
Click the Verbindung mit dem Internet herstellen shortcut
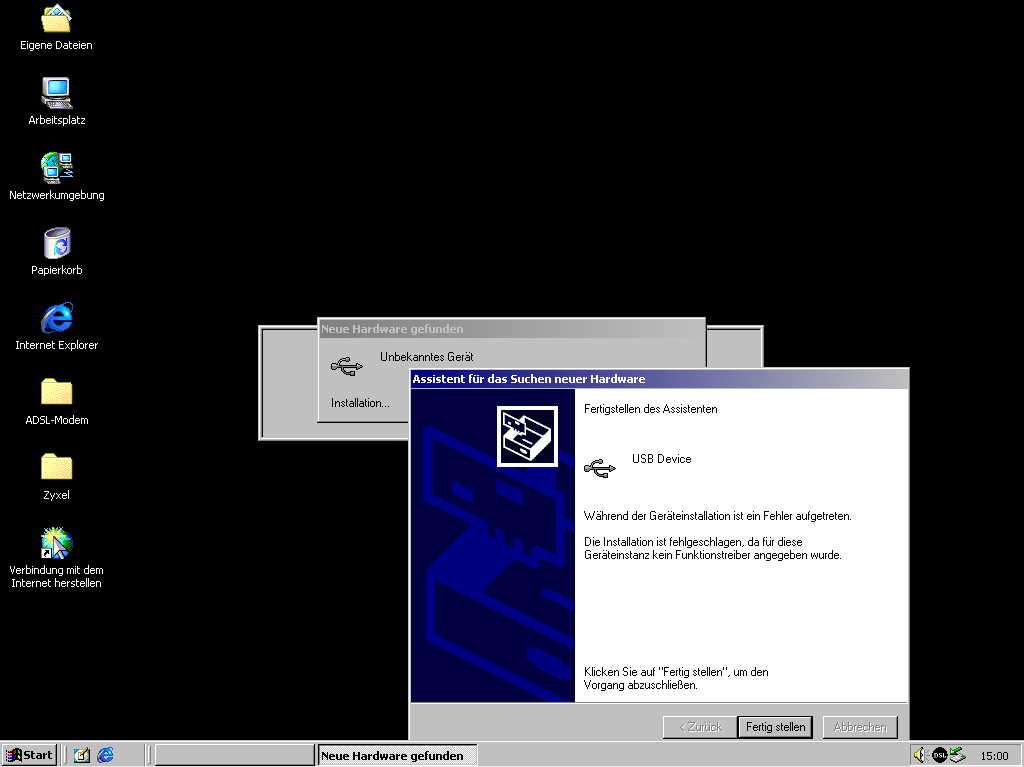point(56,543)
